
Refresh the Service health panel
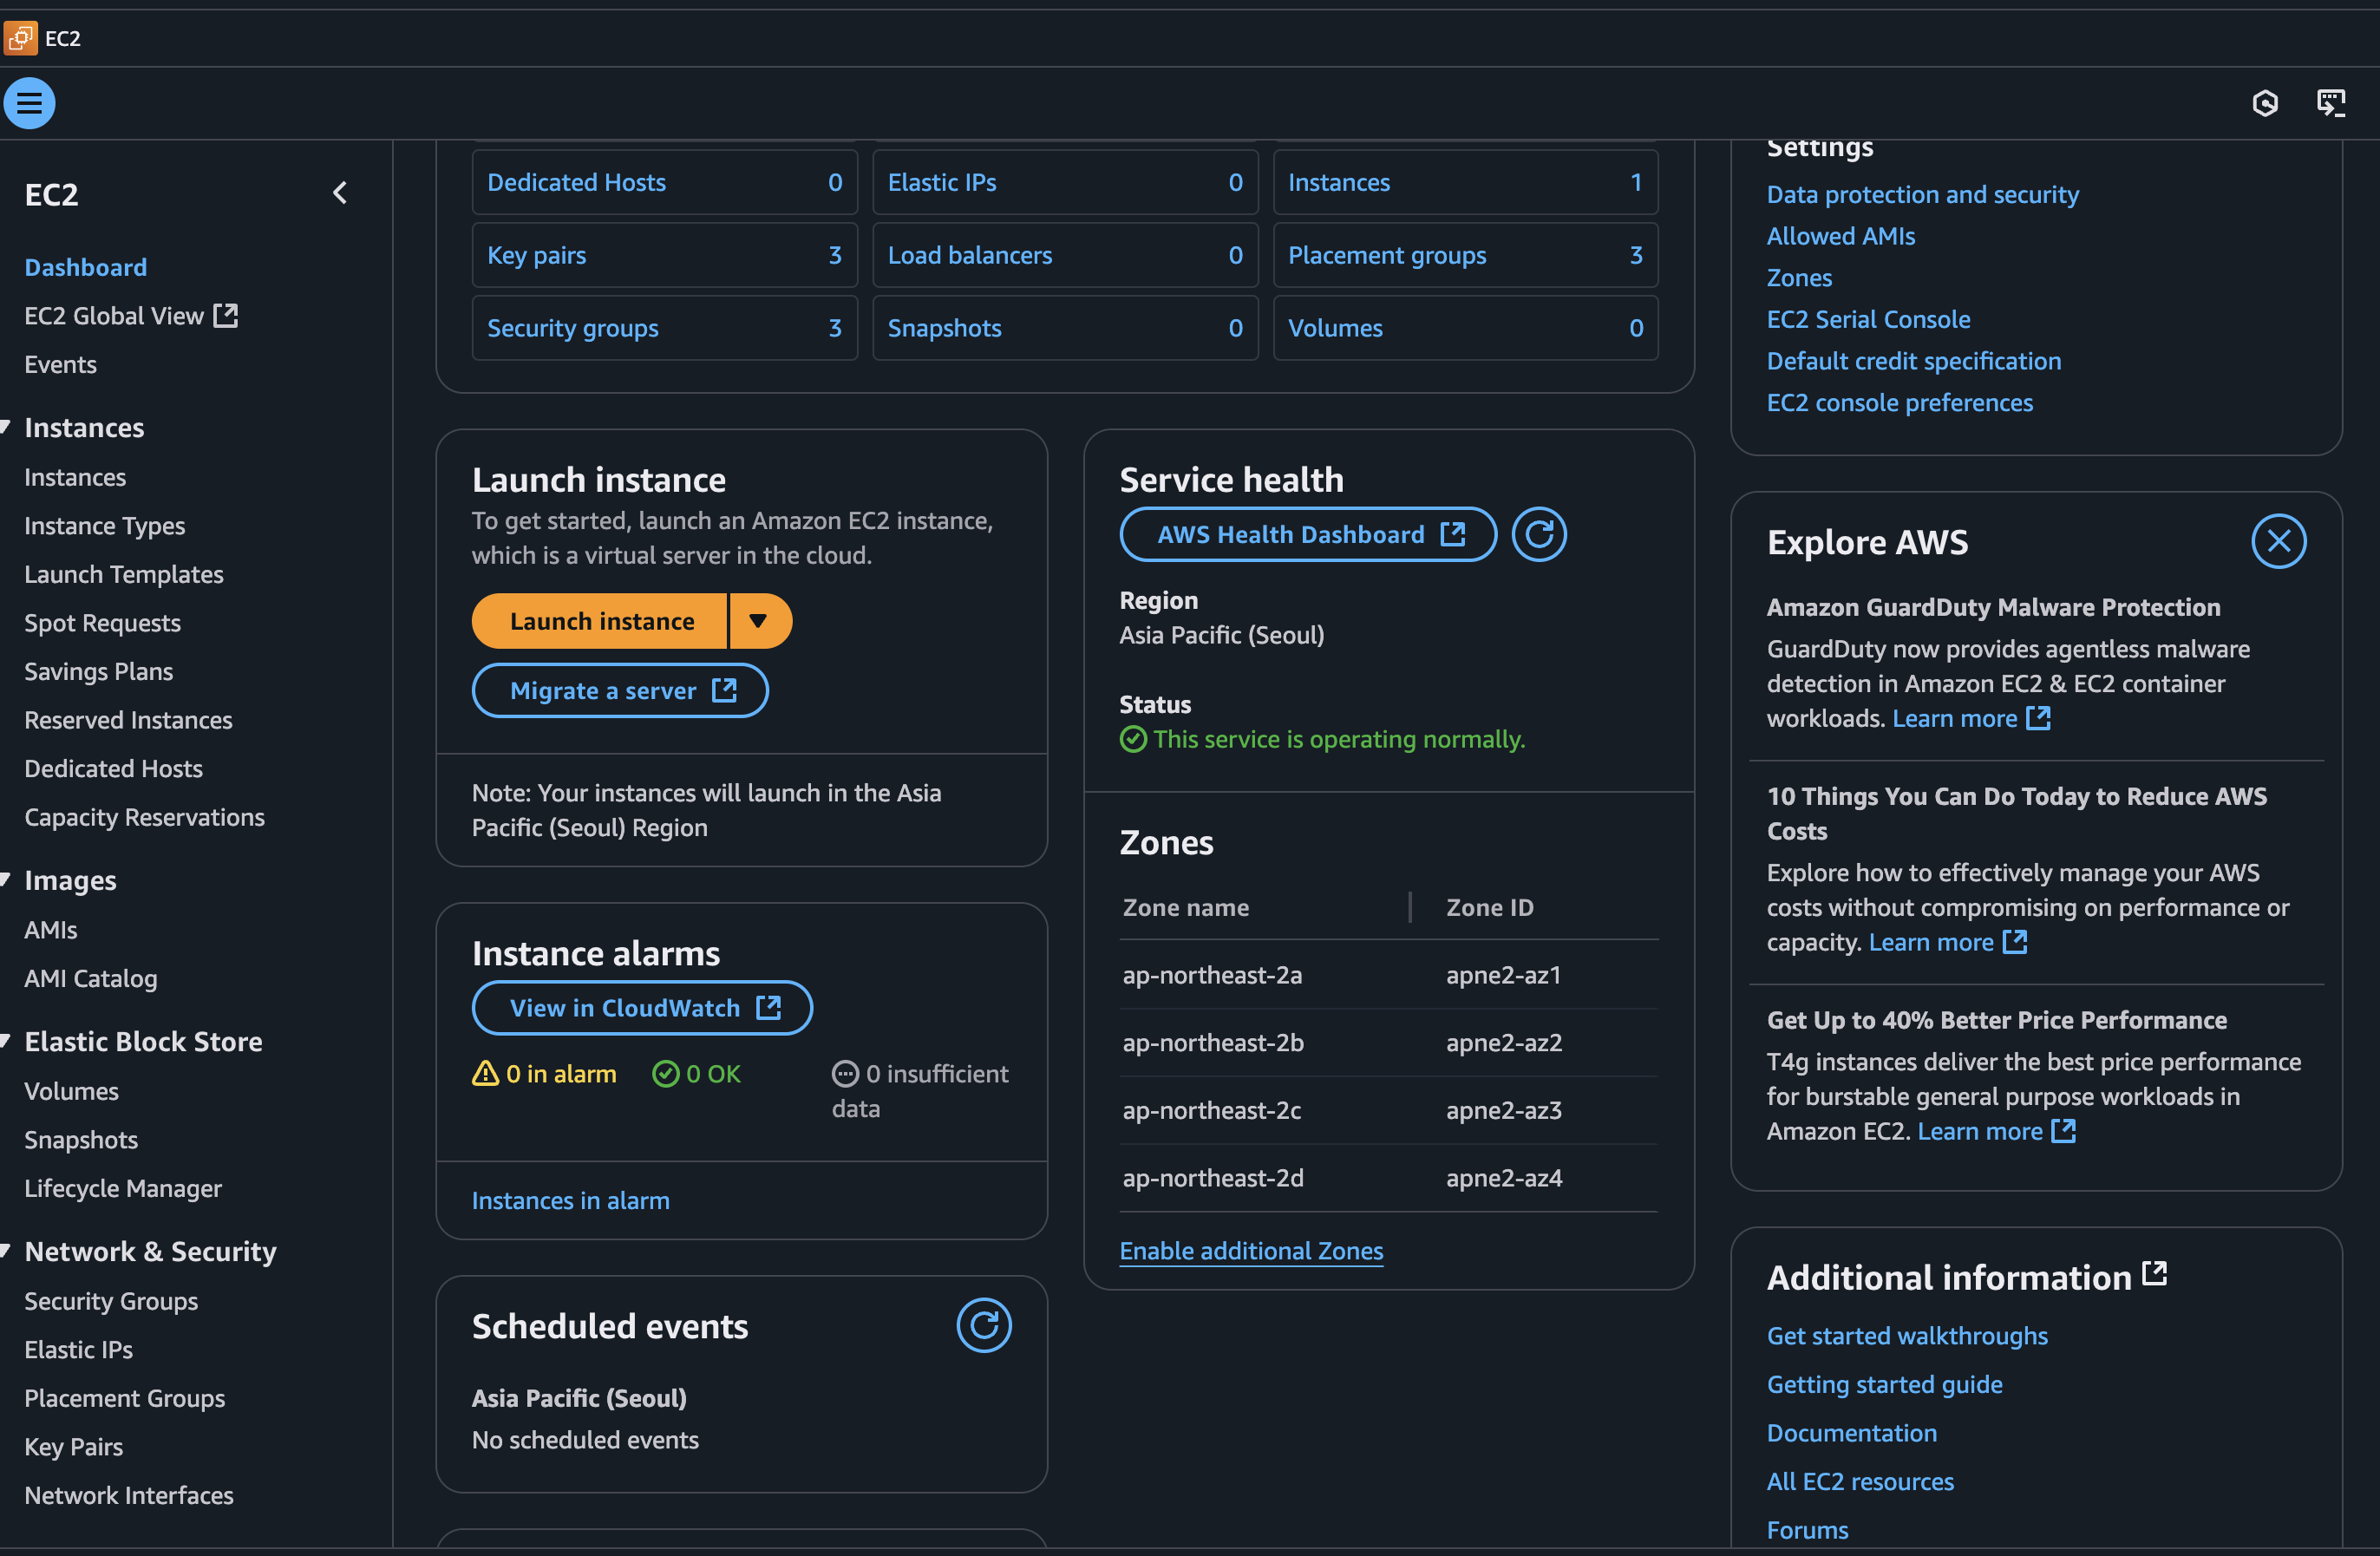(x=1539, y=534)
